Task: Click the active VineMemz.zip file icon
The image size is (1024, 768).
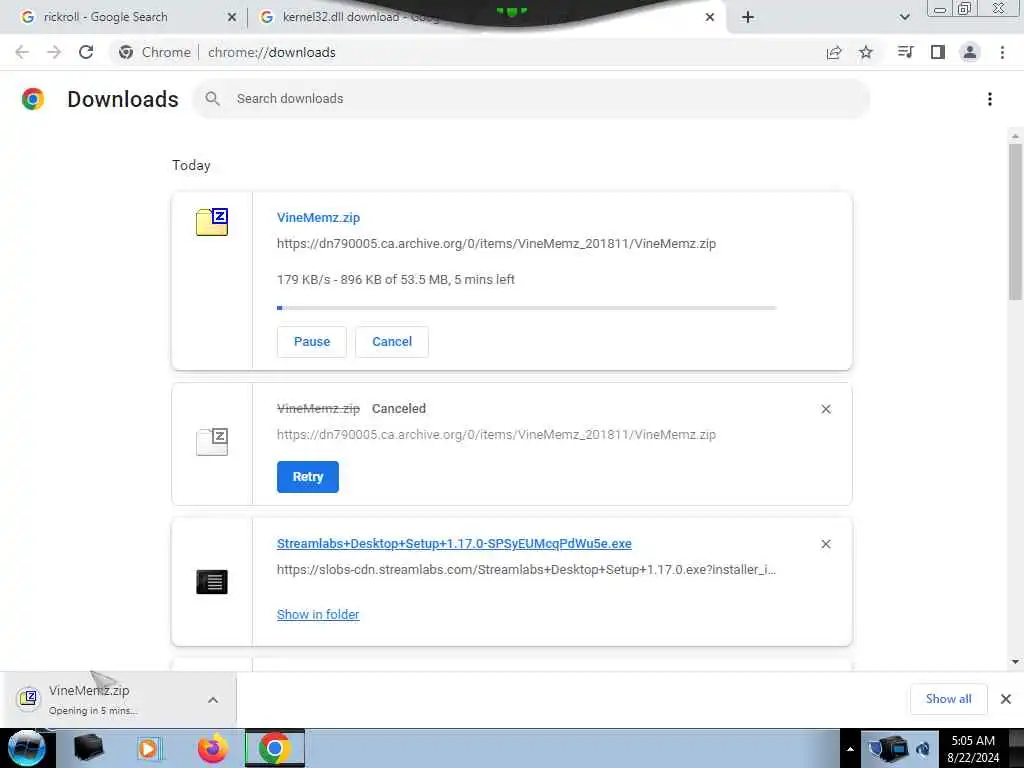Action: tap(212, 222)
